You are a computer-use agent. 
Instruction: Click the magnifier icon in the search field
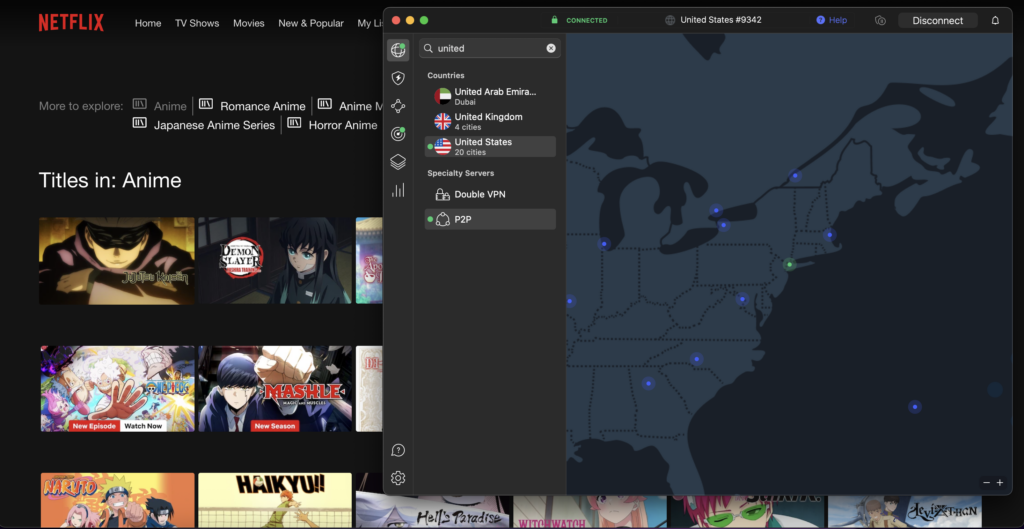(x=428, y=48)
